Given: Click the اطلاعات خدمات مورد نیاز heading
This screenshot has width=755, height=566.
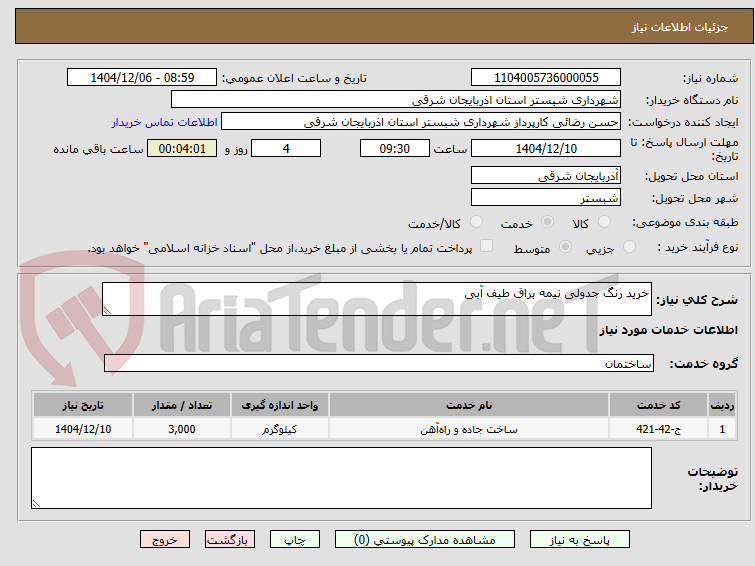Looking at the screenshot, I should click(x=668, y=330).
